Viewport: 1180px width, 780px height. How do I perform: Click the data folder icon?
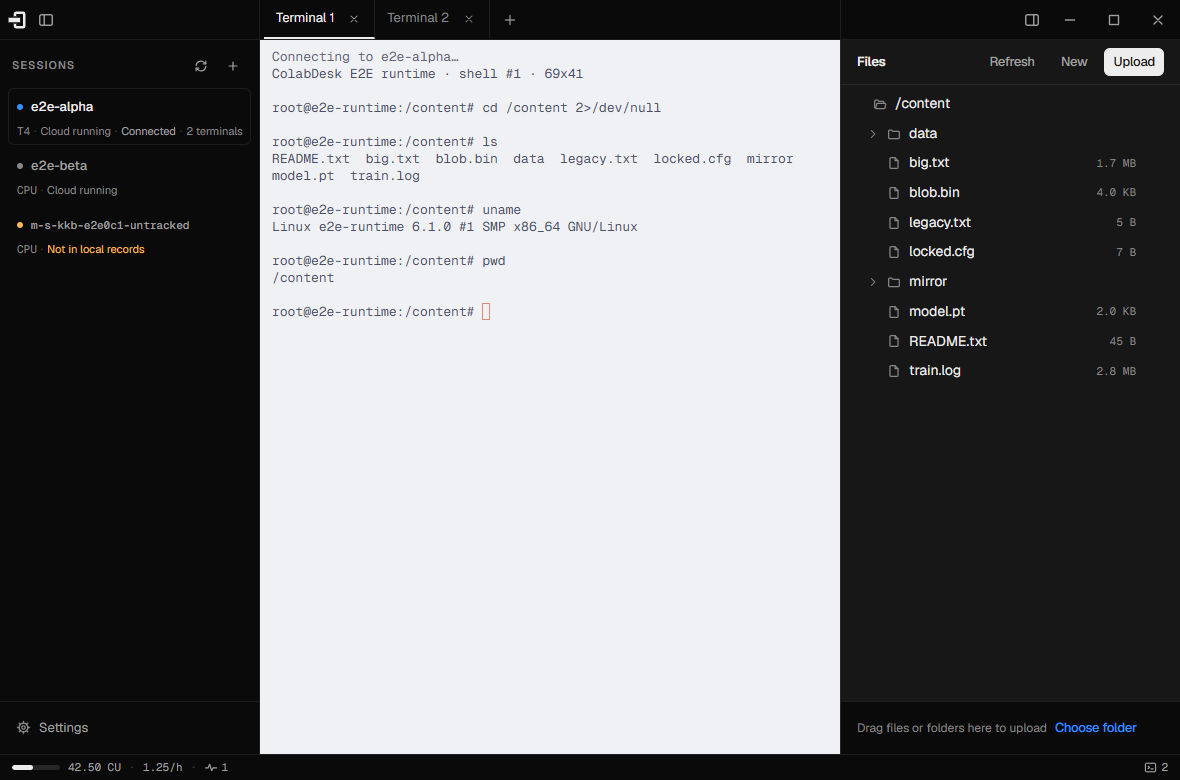point(894,134)
